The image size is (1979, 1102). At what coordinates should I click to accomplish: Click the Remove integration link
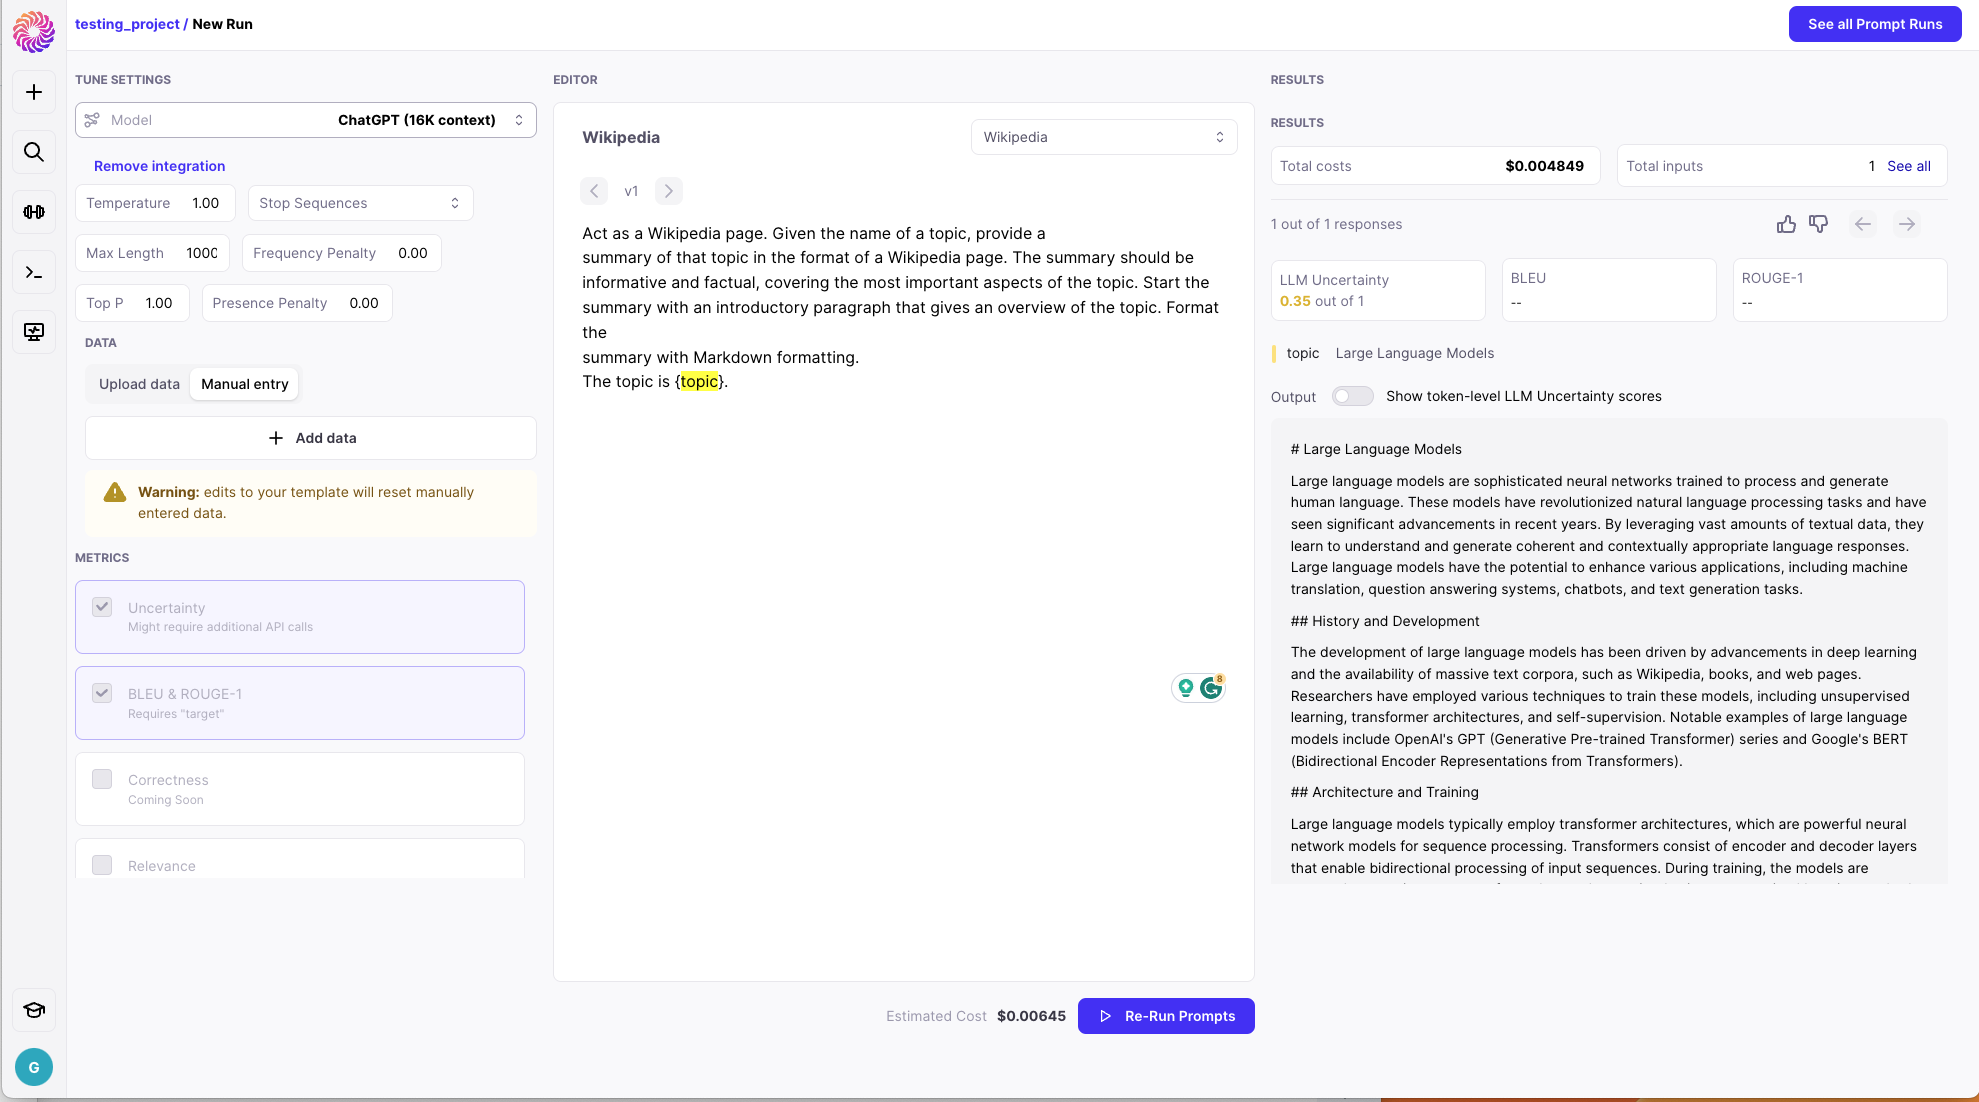tap(160, 166)
